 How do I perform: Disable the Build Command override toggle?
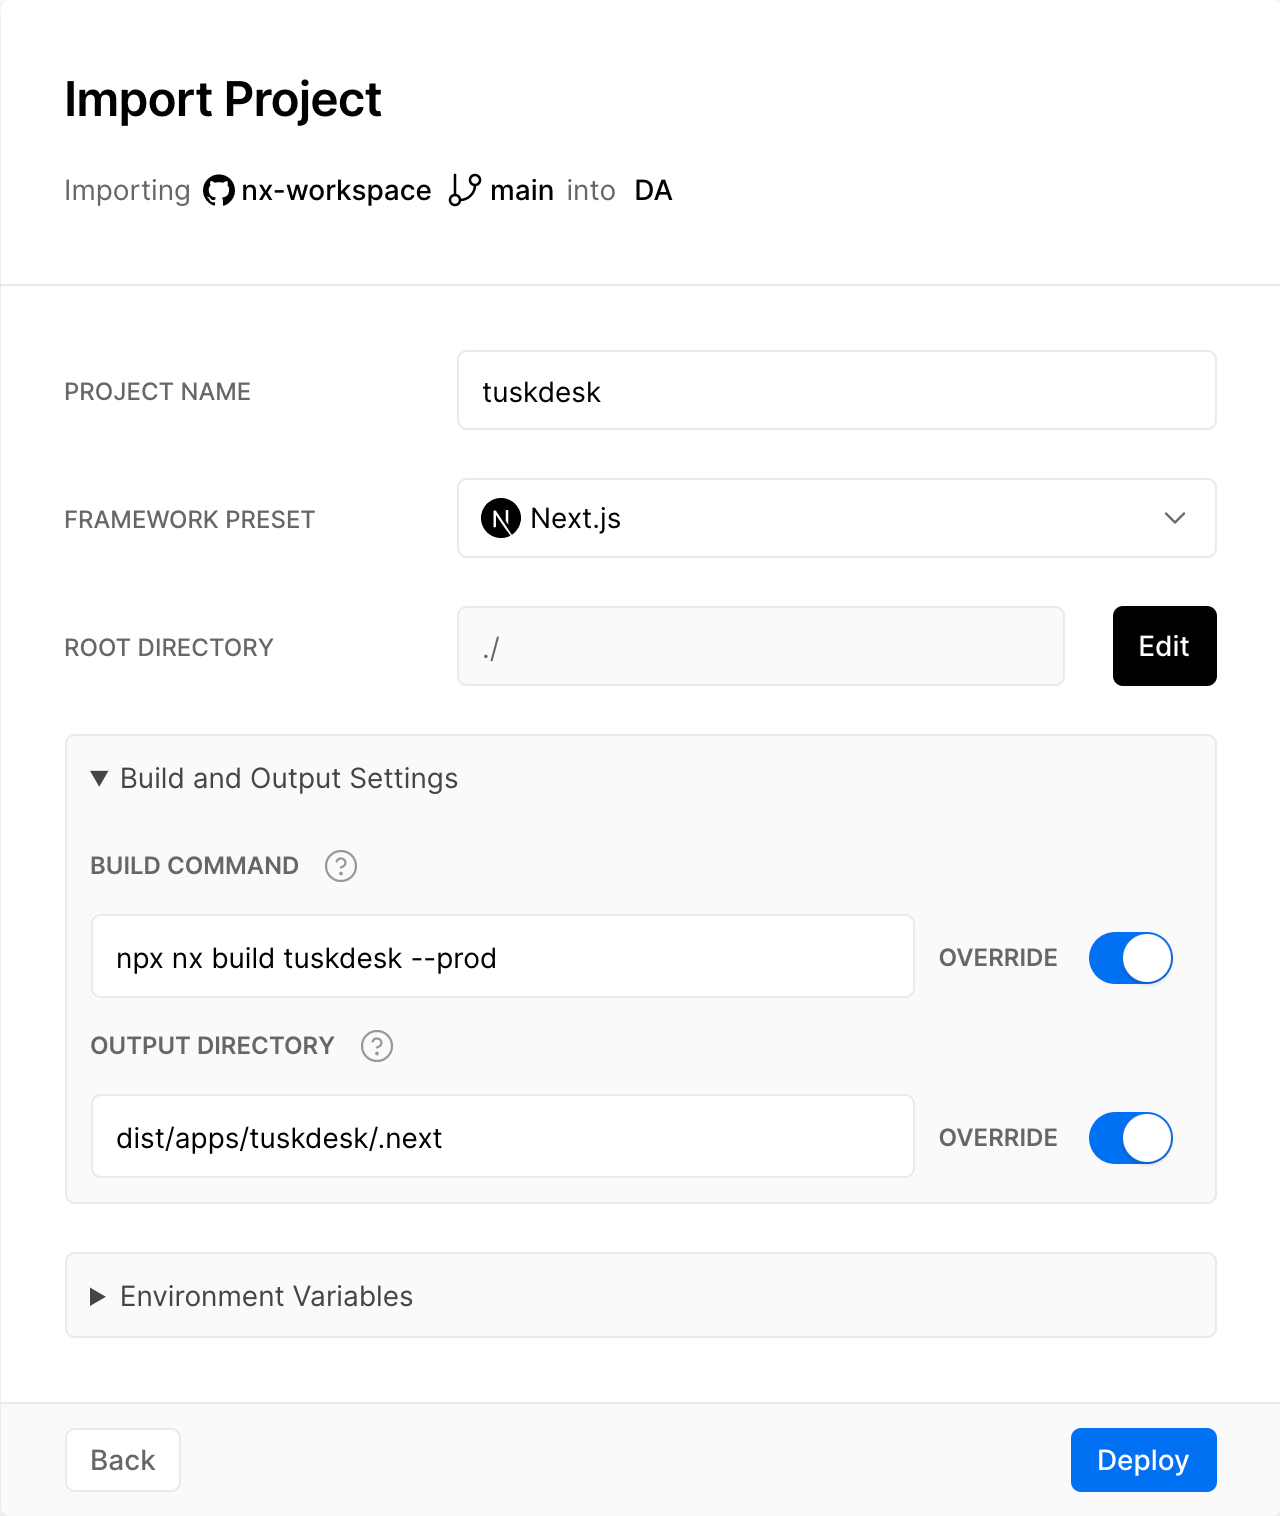coord(1130,957)
